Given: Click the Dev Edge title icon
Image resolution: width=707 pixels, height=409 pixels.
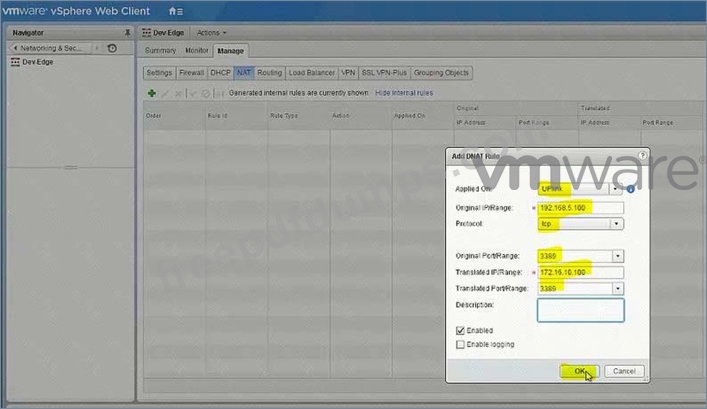Looking at the screenshot, I should pos(147,32).
